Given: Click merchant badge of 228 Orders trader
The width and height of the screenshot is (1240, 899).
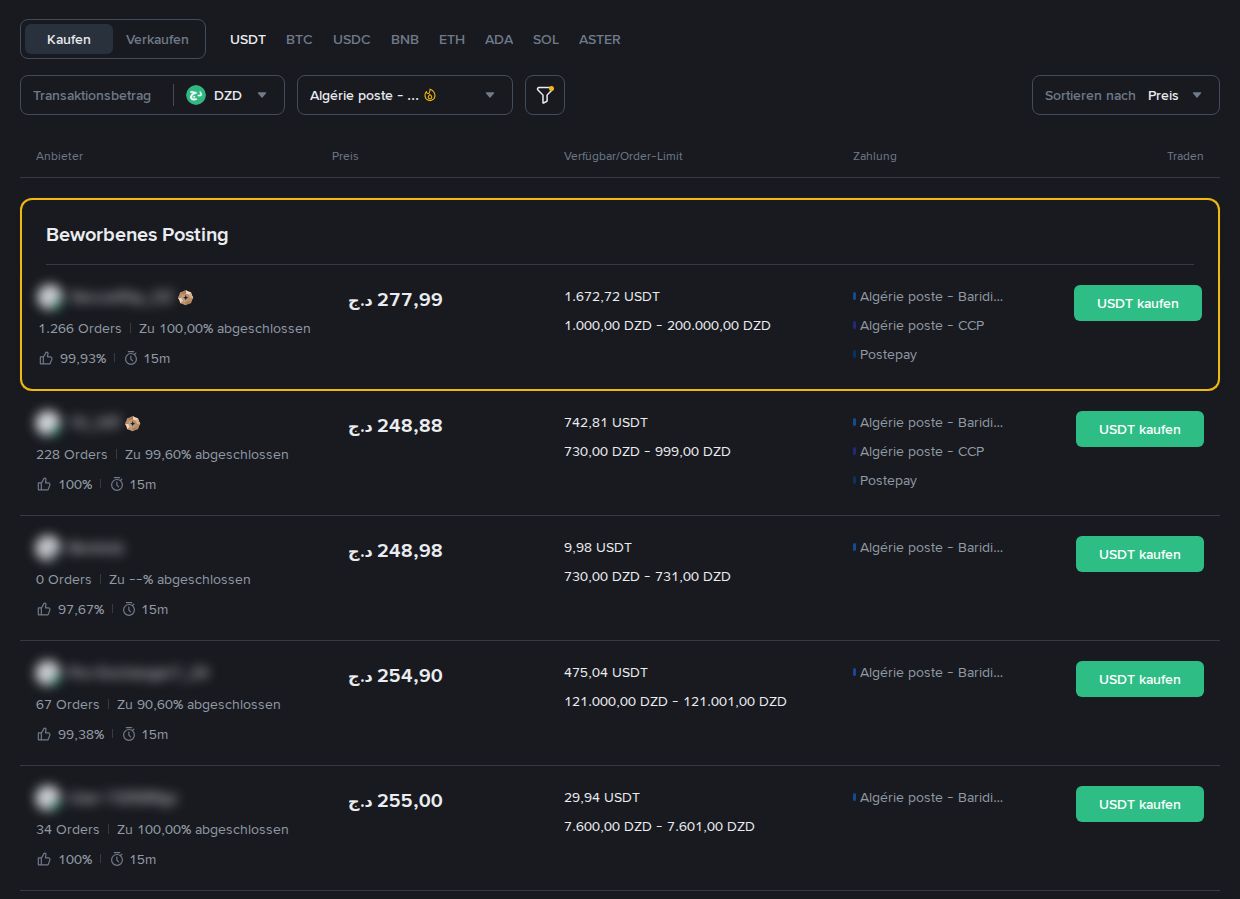Looking at the screenshot, I should pyautogui.click(x=133, y=423).
